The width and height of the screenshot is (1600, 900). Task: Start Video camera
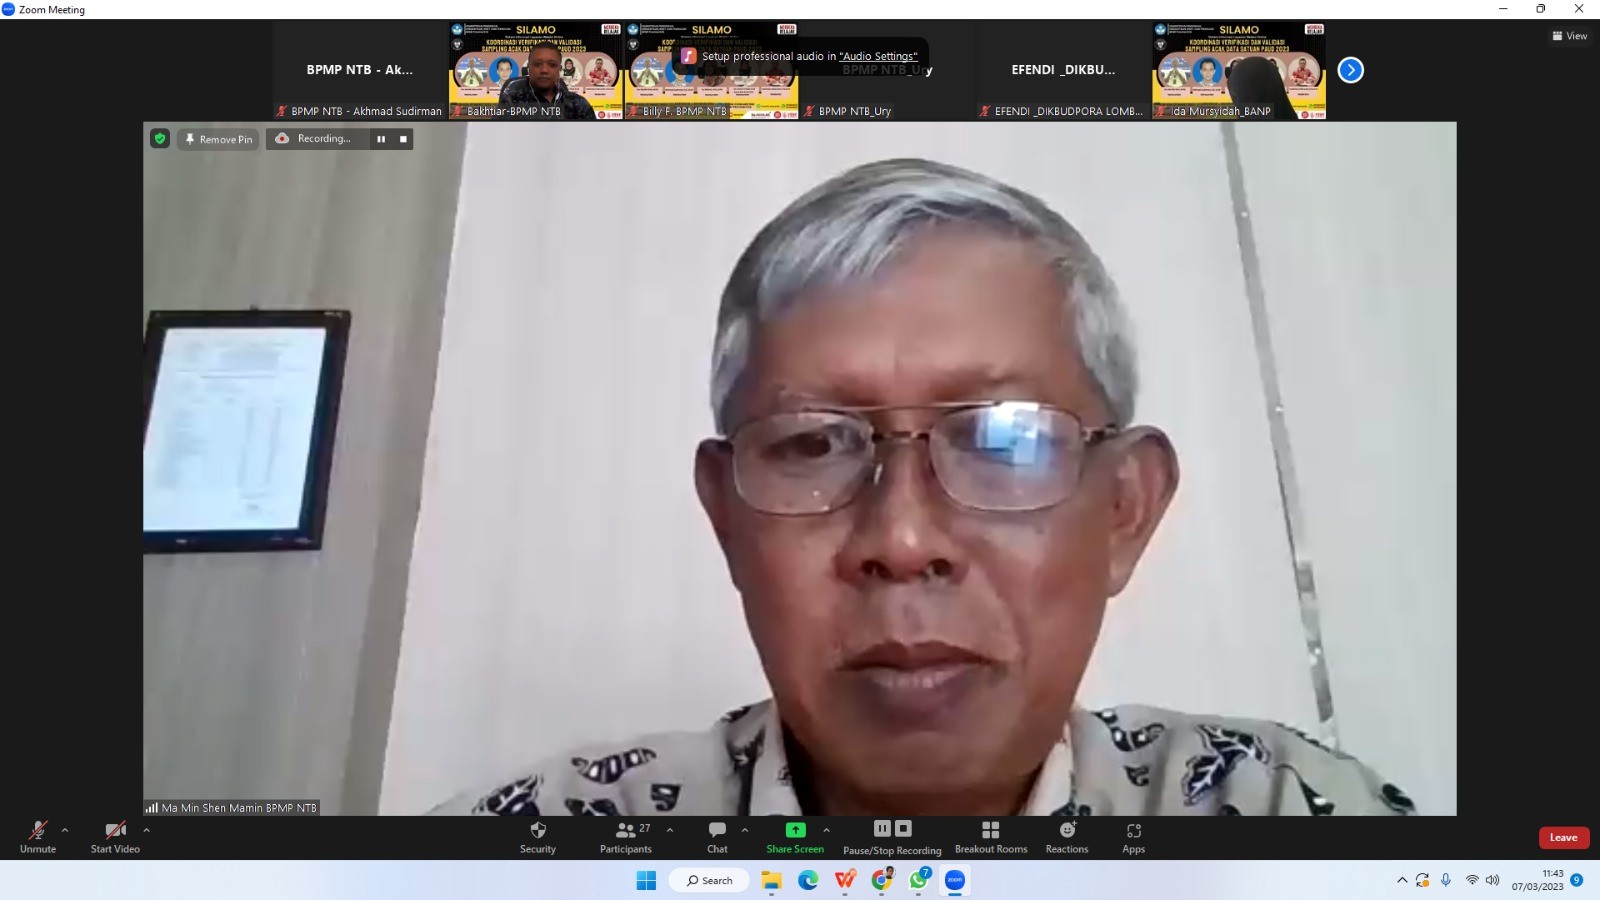pos(115,837)
